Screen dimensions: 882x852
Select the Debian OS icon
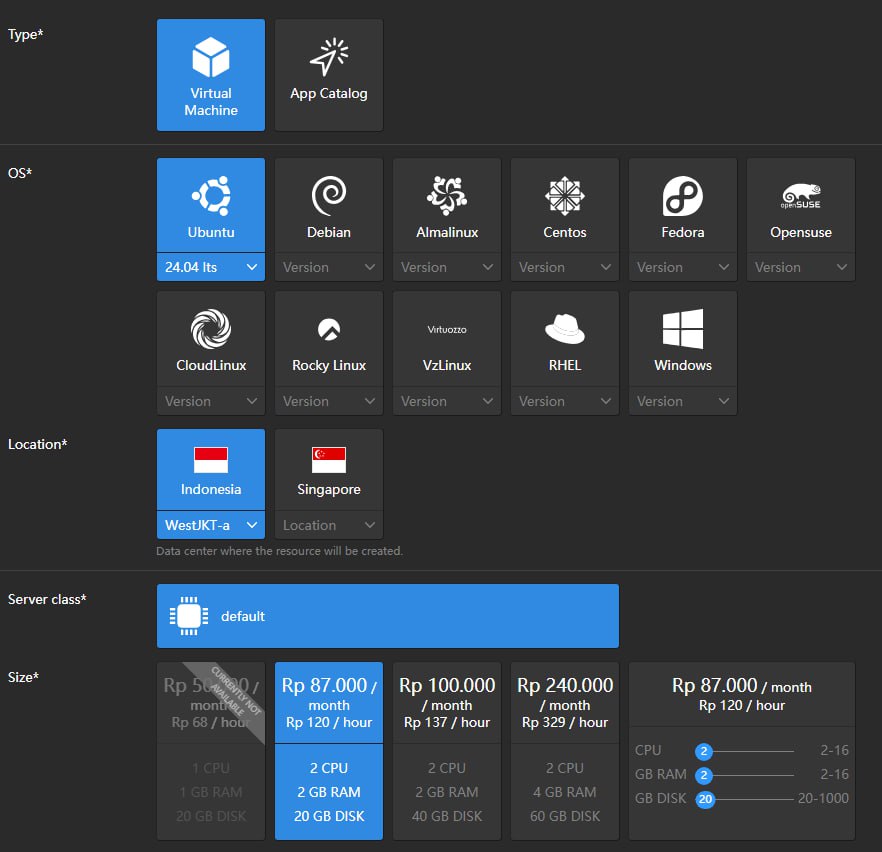coord(329,196)
